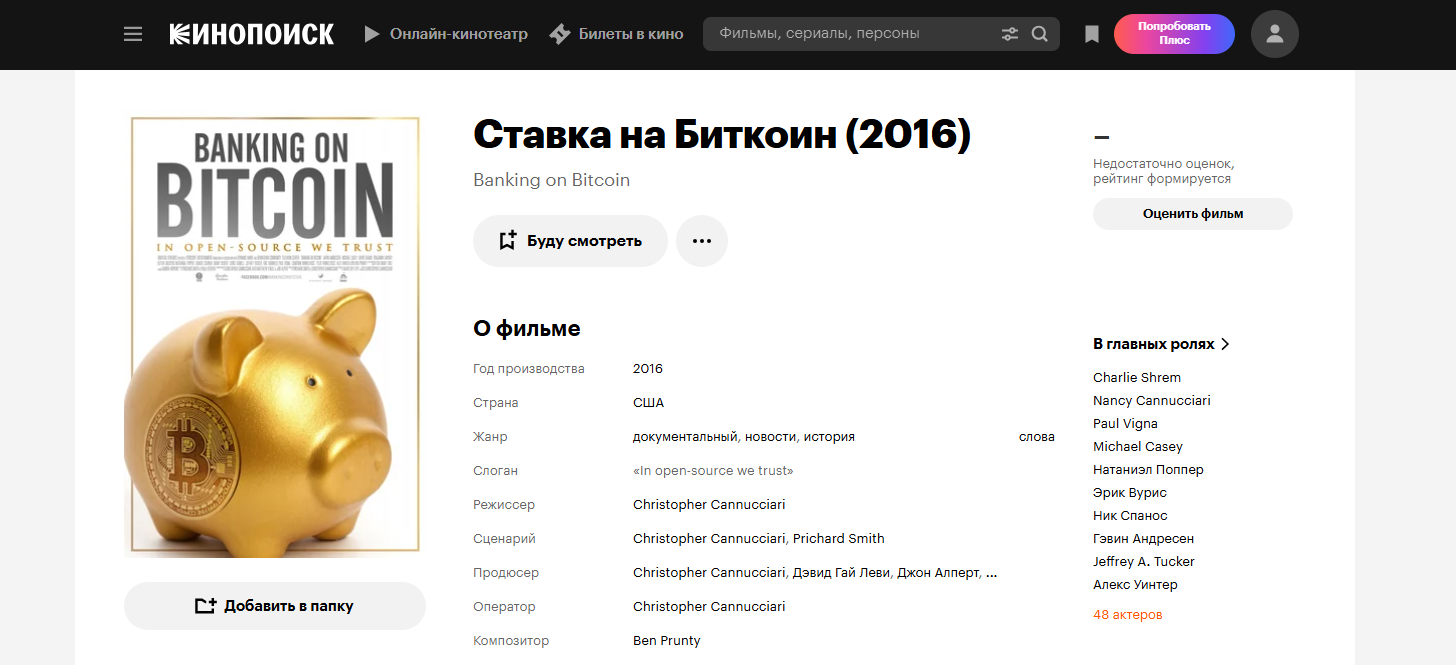Click title Ставка на Биткоин (2016)
This screenshot has width=1456, height=665.
coord(722,135)
